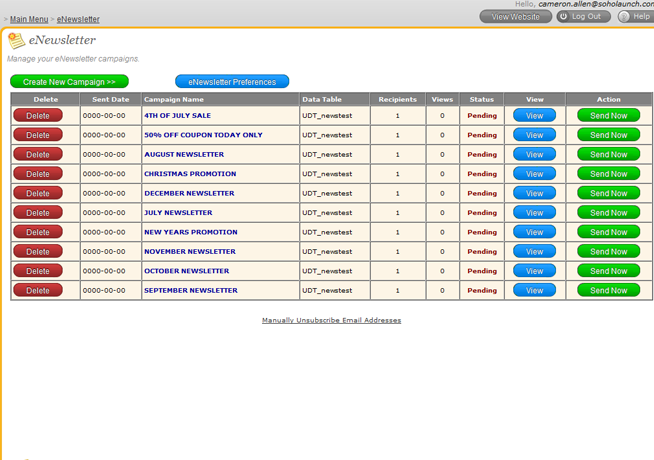Screen dimensions: 654x460
Task: Open View Website button
Action: point(515,17)
